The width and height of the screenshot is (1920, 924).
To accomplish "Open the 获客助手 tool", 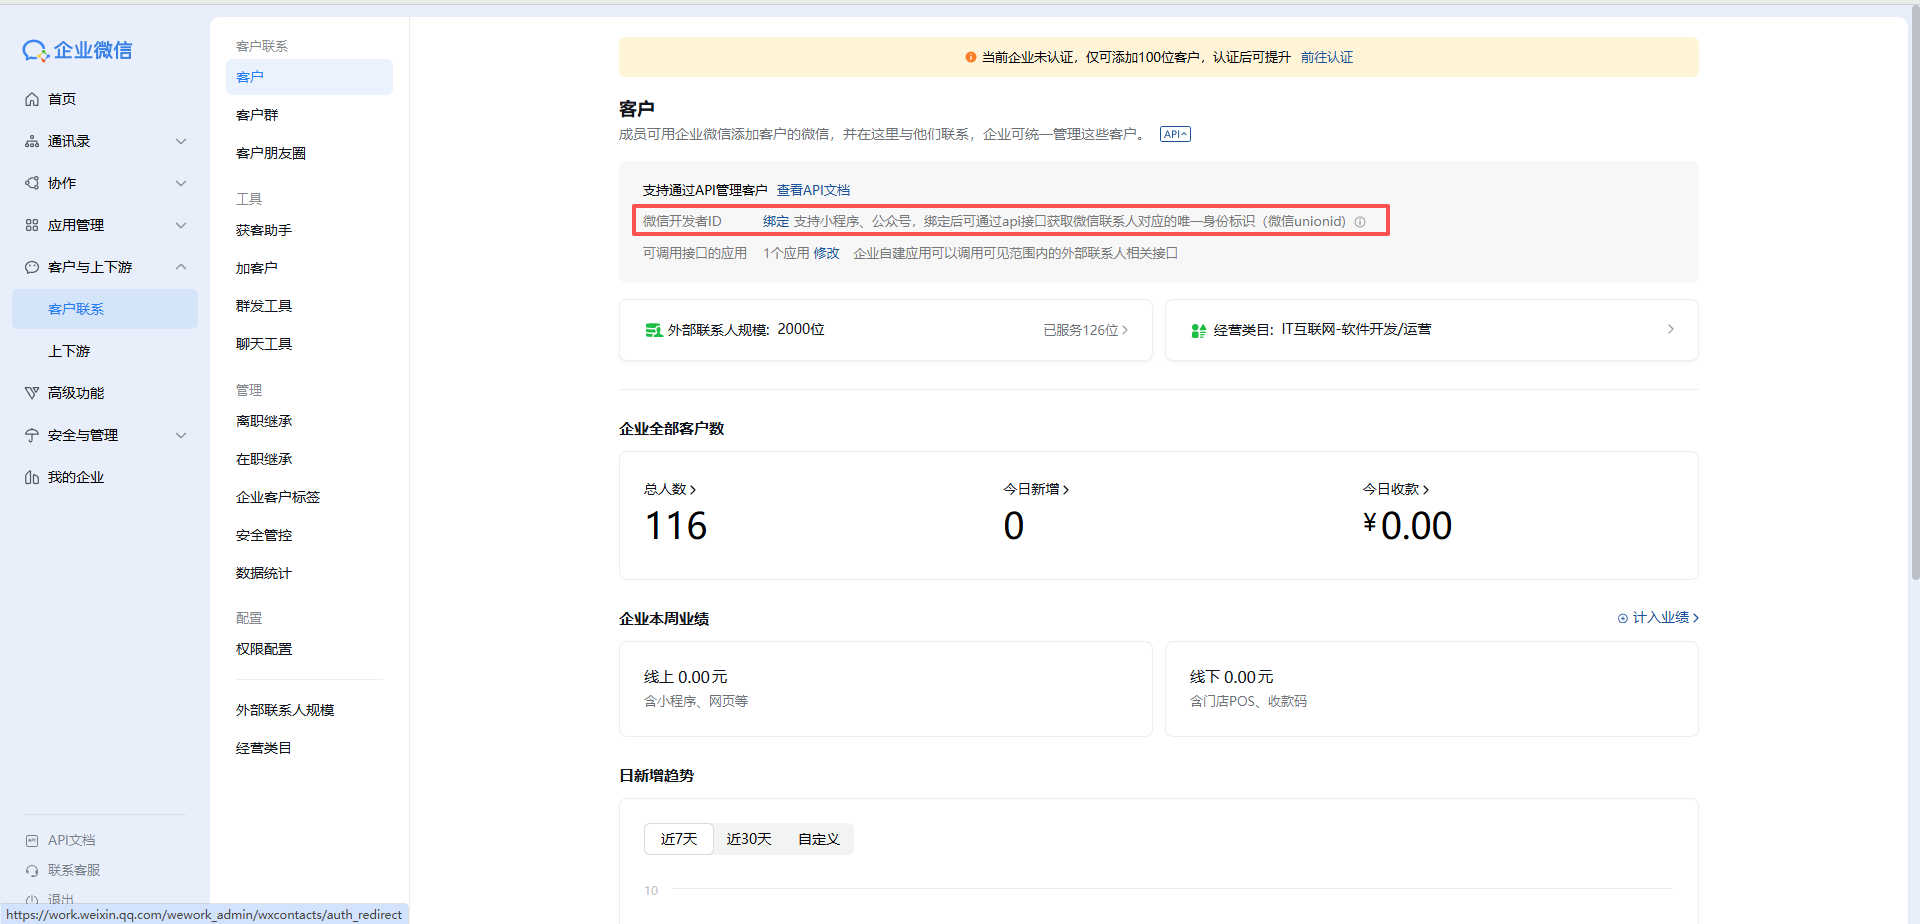I will click(x=264, y=230).
